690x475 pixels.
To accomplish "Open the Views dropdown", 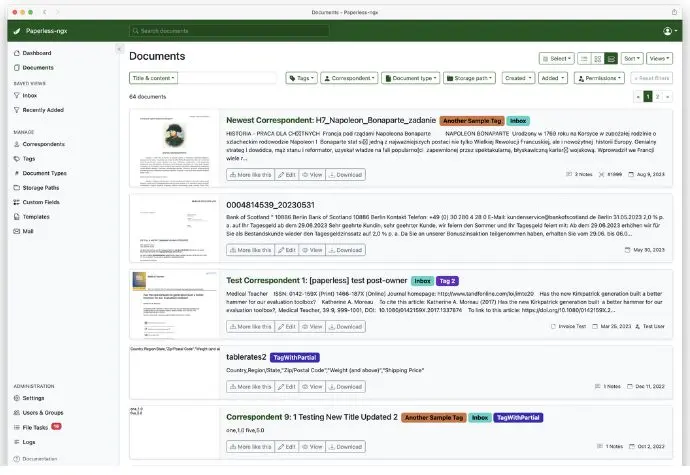I will tap(659, 59).
